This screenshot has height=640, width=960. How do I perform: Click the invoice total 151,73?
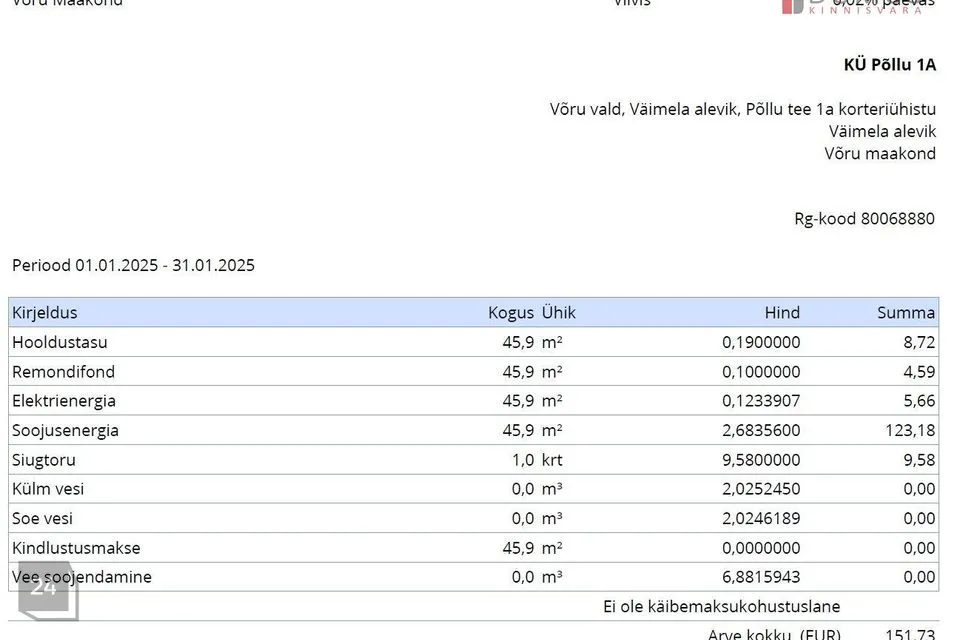click(910, 634)
